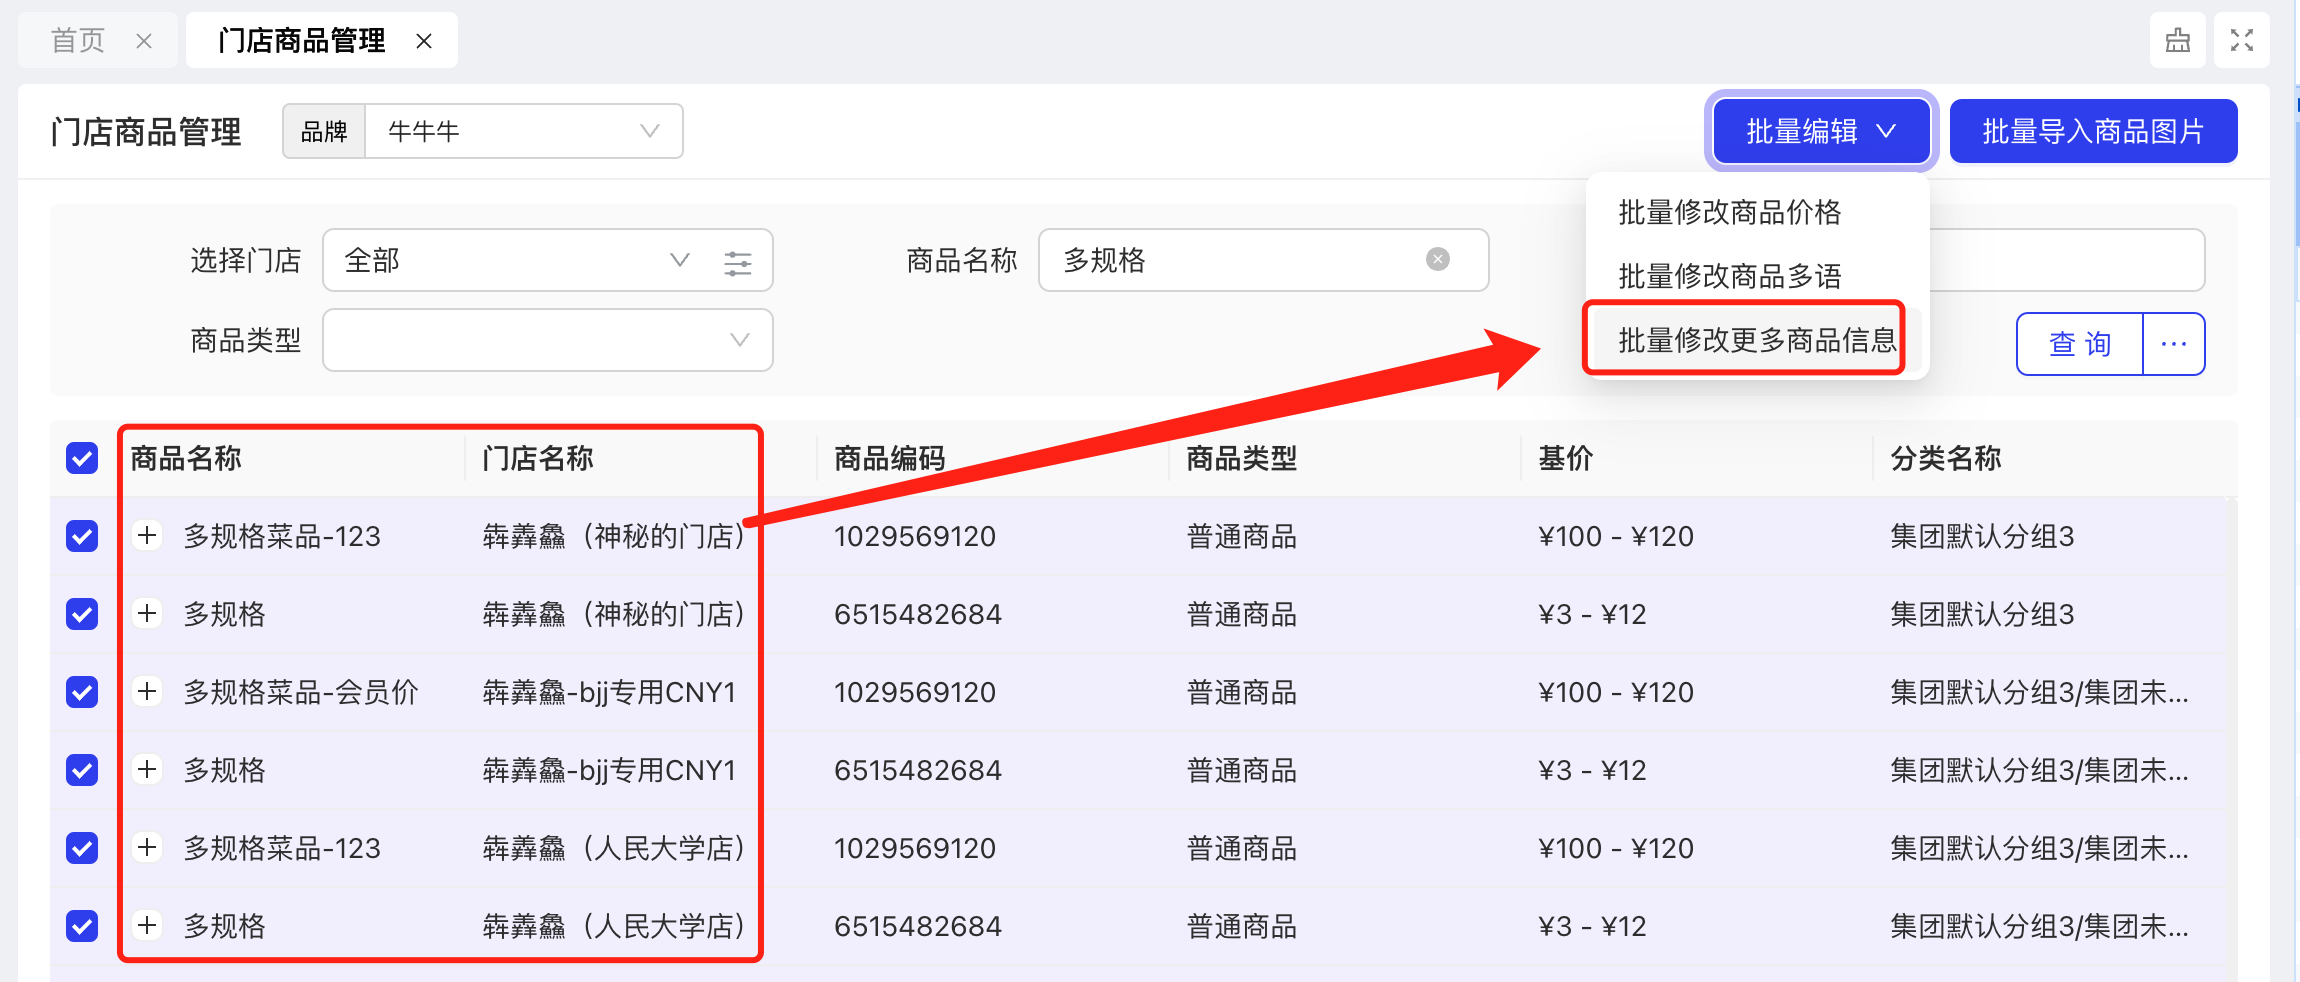
Task: Clear the 商品名称 search field
Action: tap(1438, 259)
